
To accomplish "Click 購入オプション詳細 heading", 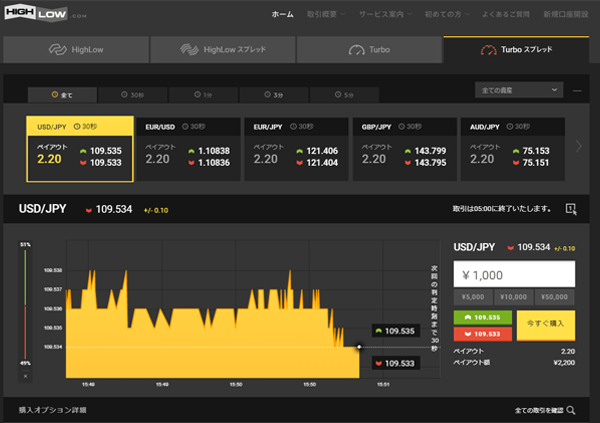I will [52, 410].
